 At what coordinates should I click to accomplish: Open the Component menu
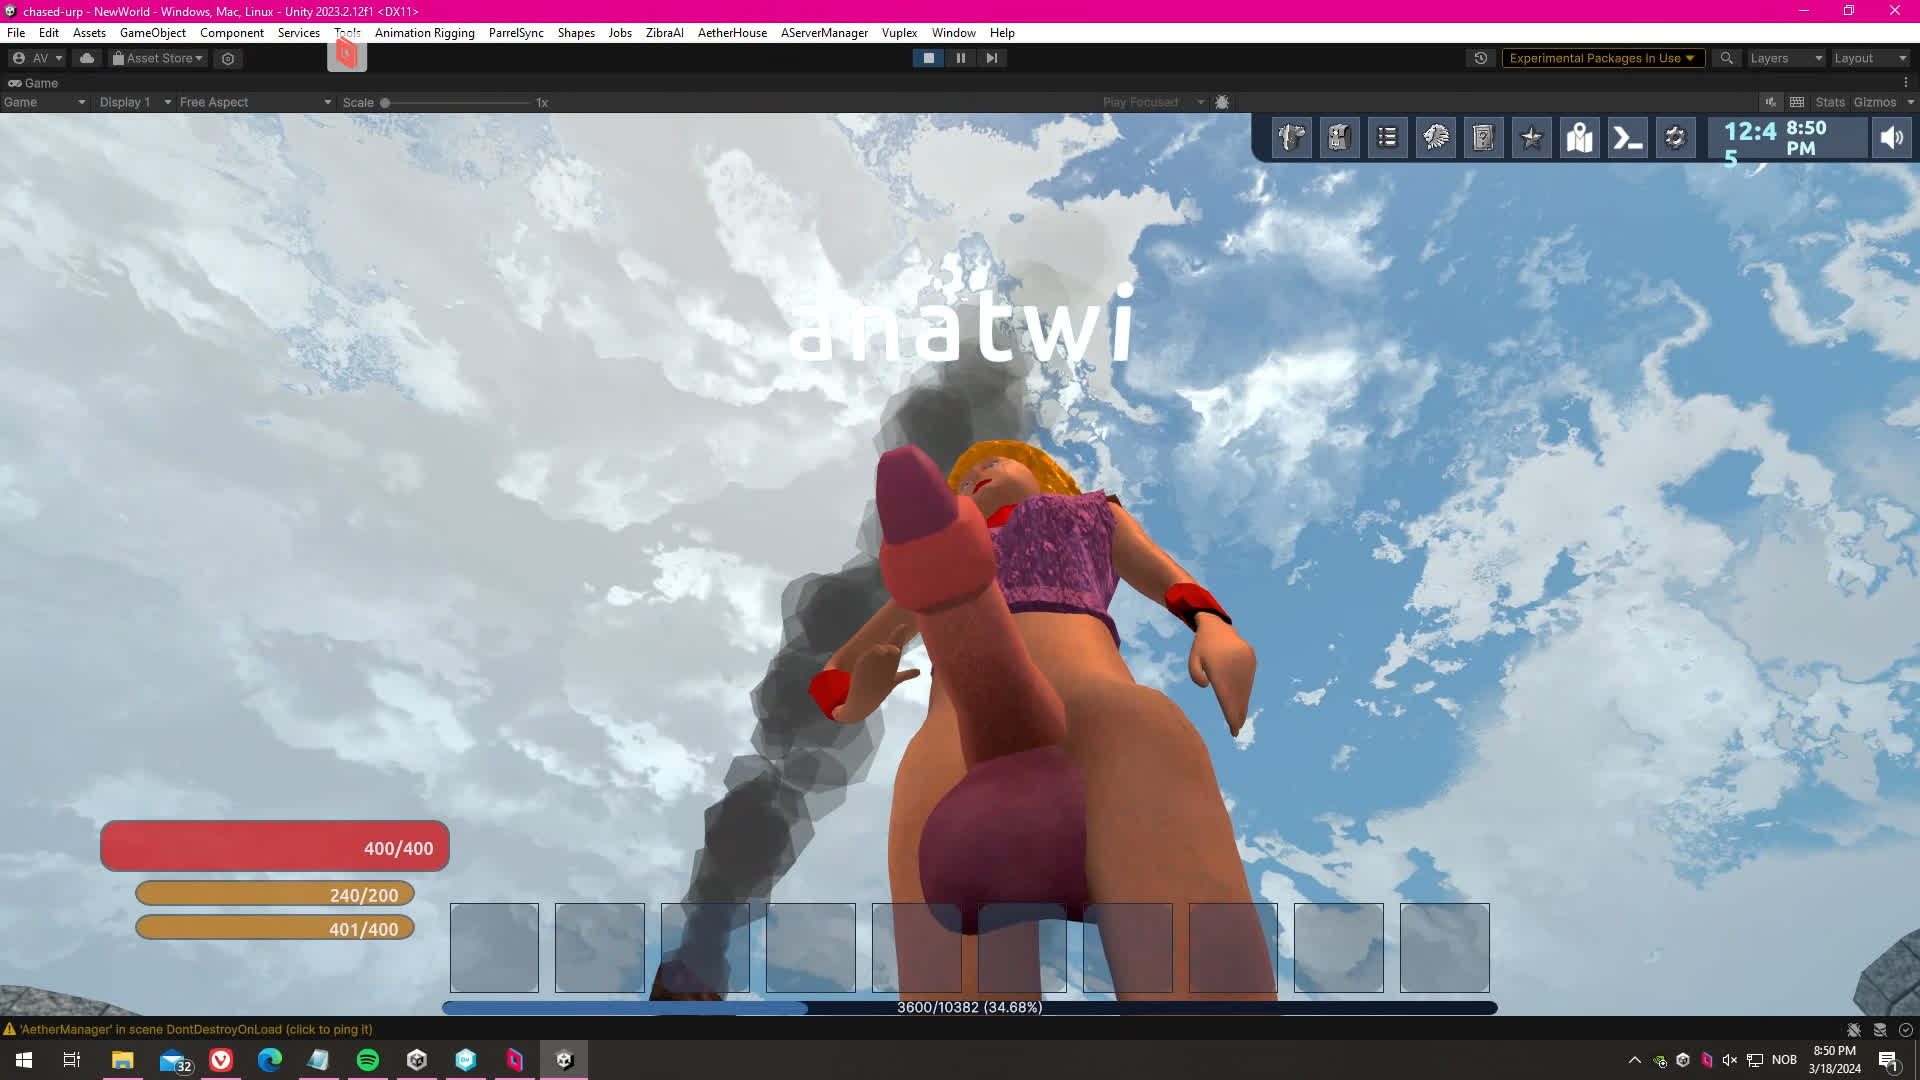[x=231, y=33]
